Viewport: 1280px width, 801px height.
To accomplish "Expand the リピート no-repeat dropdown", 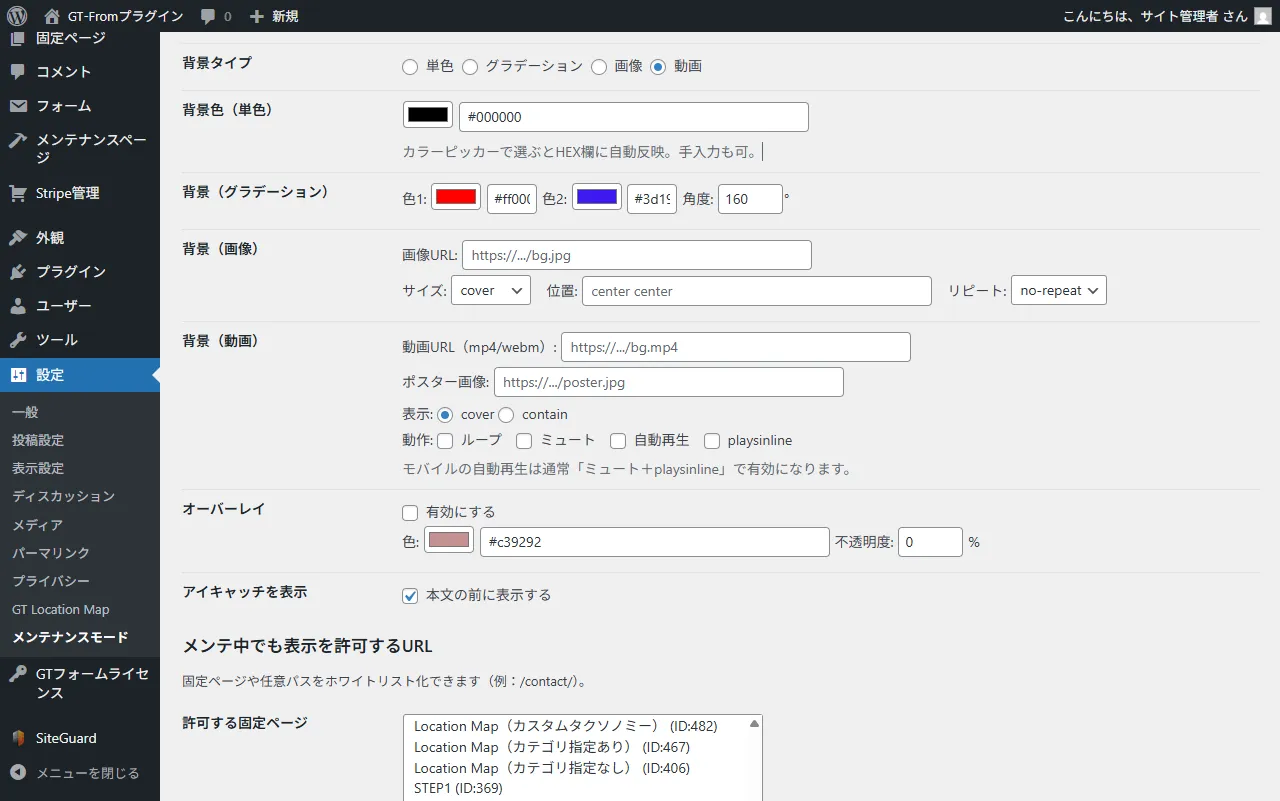I will [x=1058, y=291].
